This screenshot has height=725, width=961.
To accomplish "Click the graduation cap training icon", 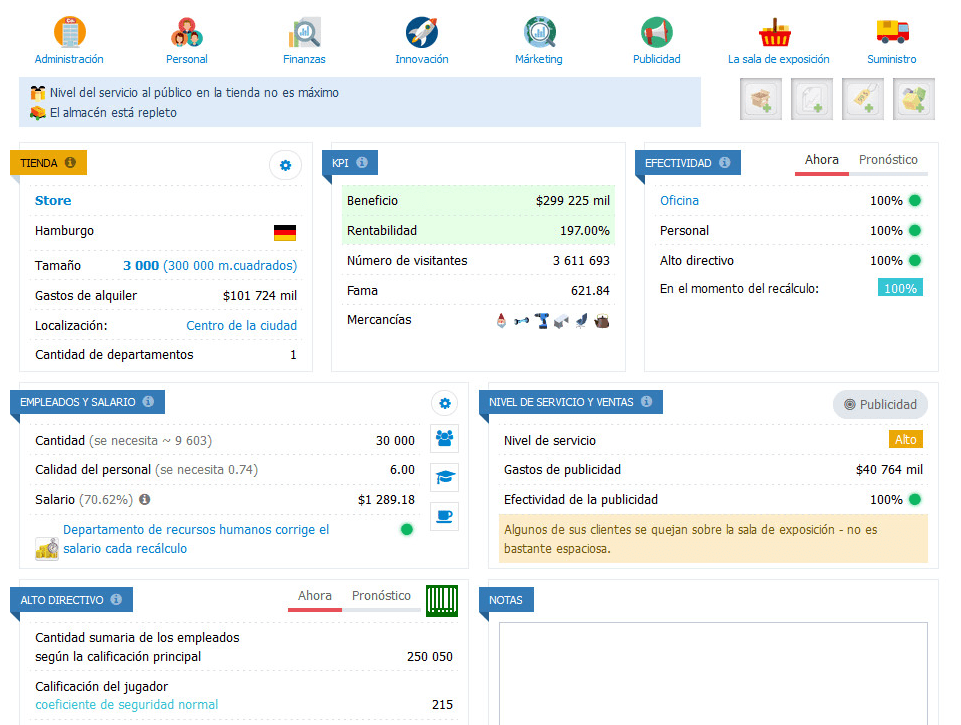I will point(445,478).
